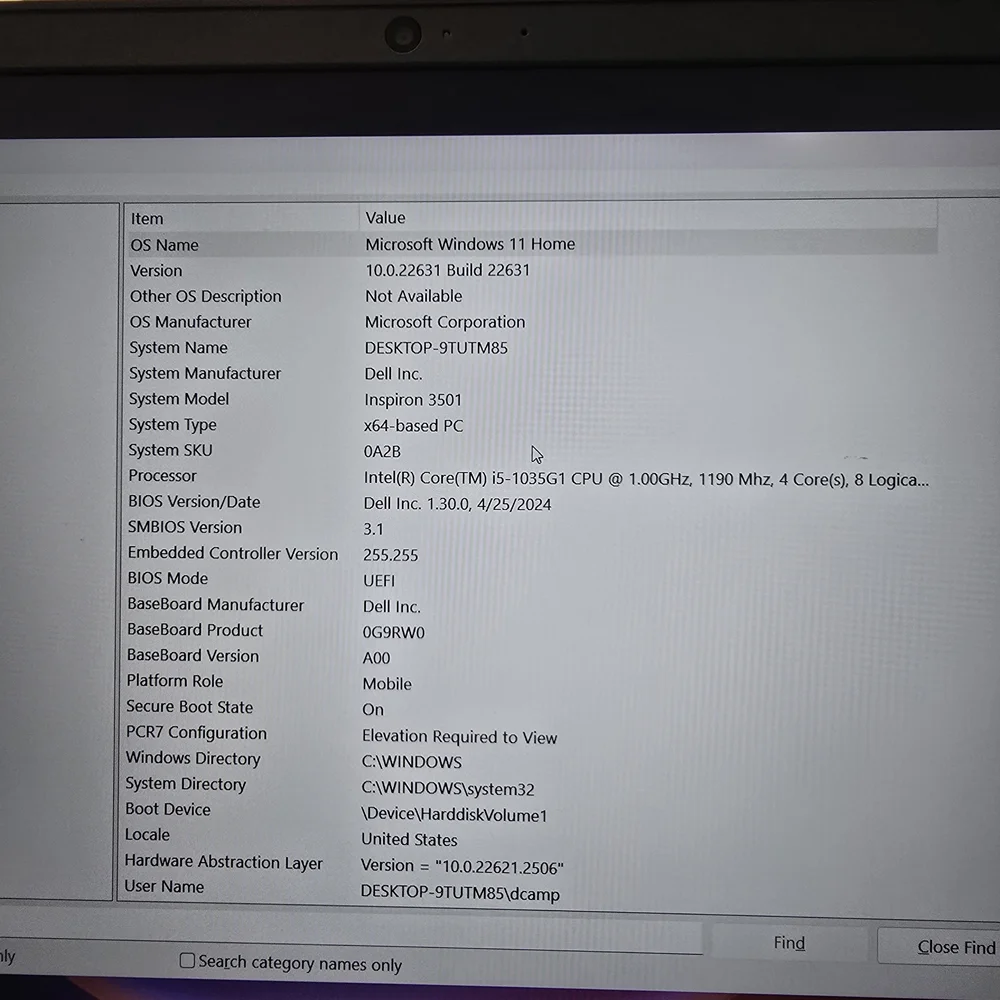
Task: Select the Version row label
Action: 156,270
